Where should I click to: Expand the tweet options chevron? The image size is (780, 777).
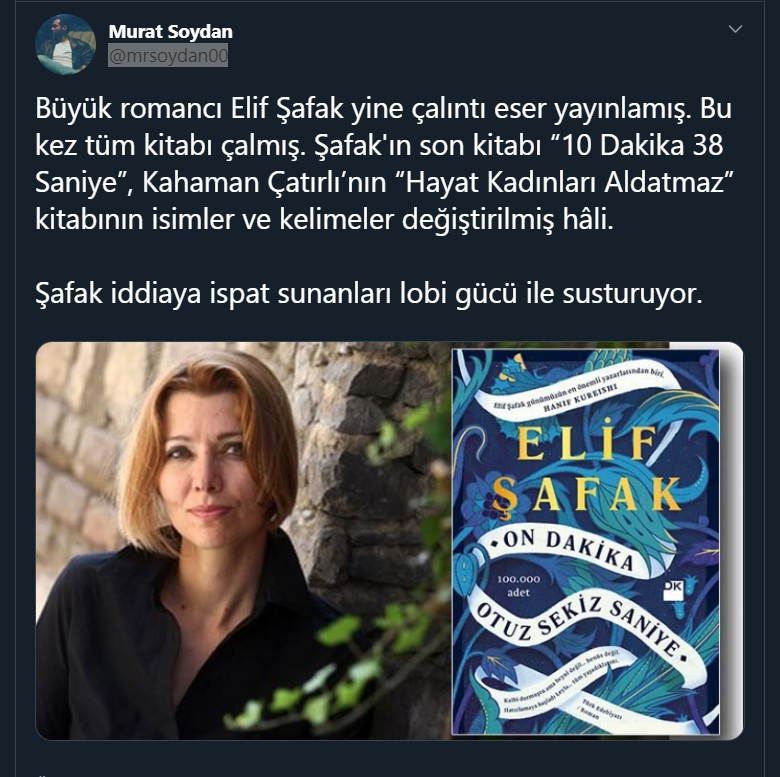coord(735,29)
